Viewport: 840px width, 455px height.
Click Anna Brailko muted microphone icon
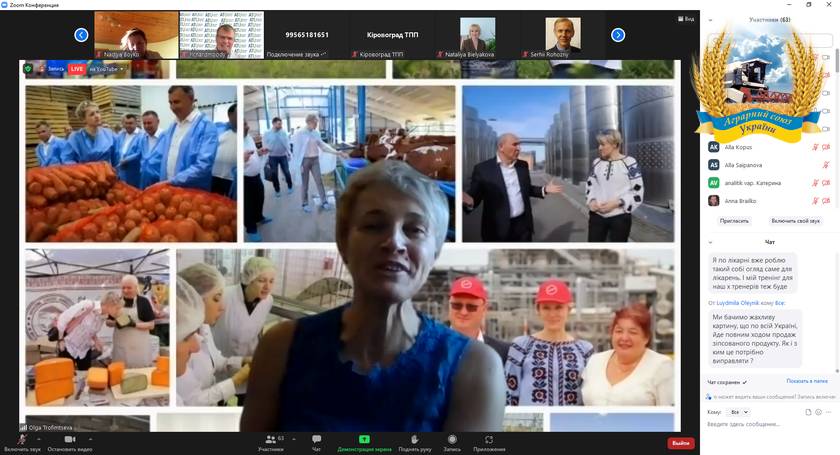pyautogui.click(x=815, y=201)
